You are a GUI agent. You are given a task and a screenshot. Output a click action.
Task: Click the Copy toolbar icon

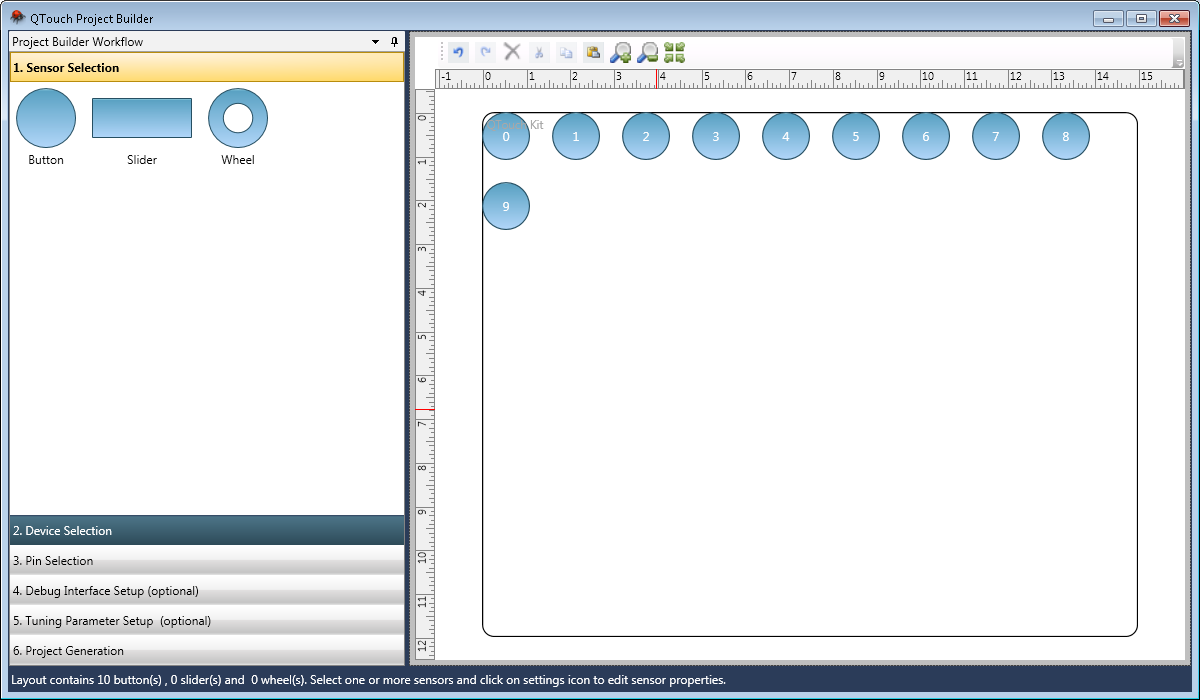(566, 52)
